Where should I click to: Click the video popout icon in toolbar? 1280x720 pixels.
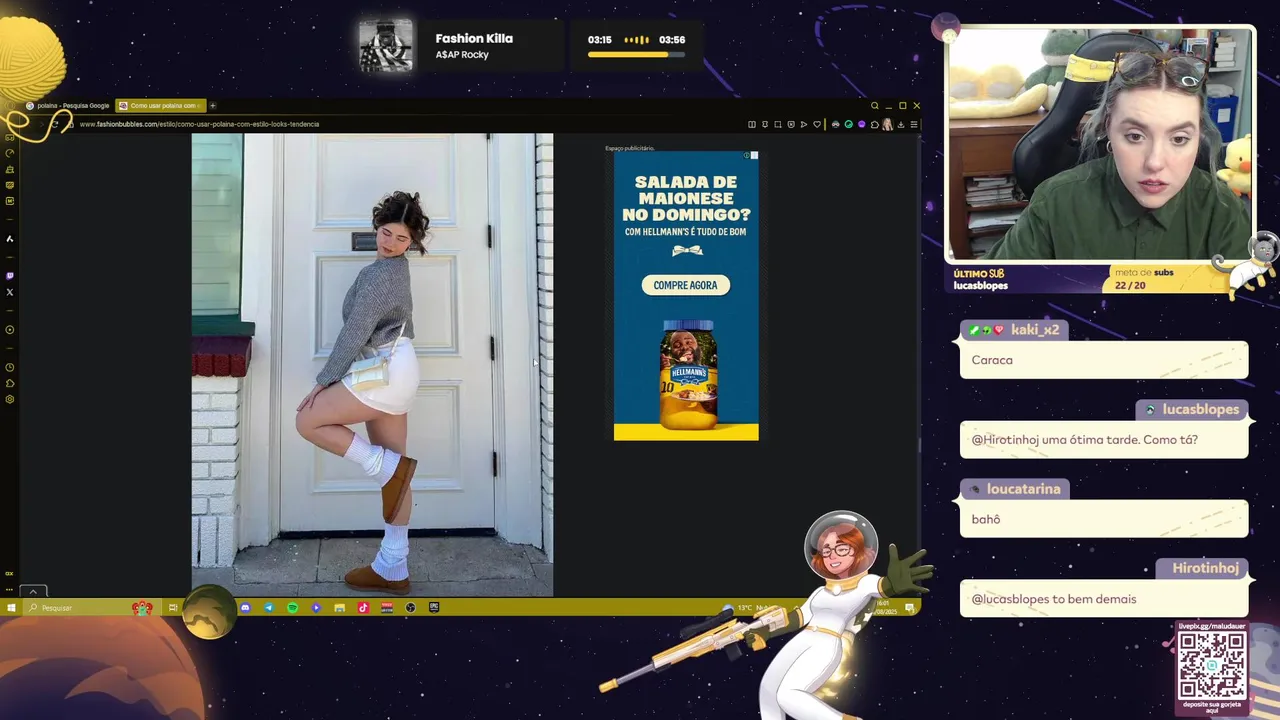(791, 124)
